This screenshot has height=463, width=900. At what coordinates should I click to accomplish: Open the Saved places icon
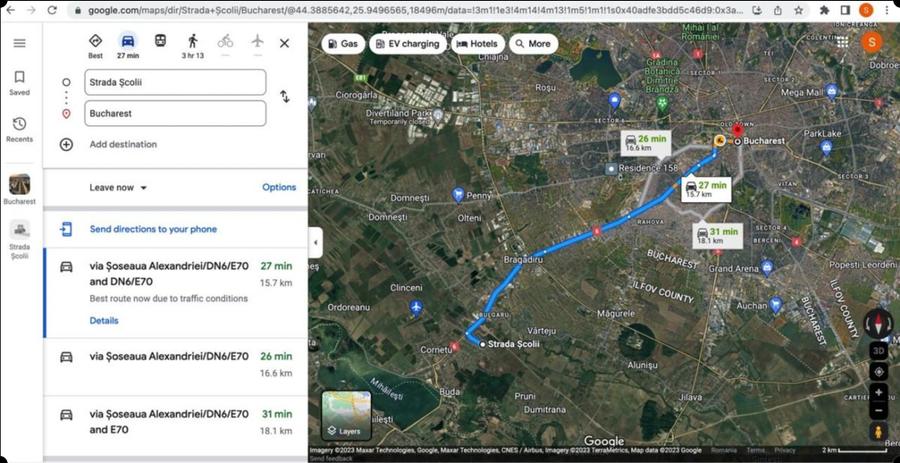coord(19,82)
